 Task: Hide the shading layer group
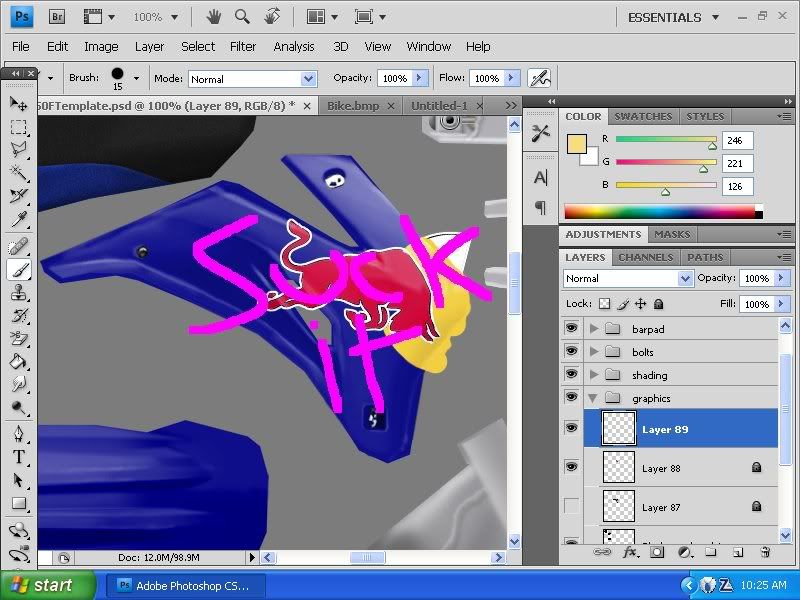[571, 374]
